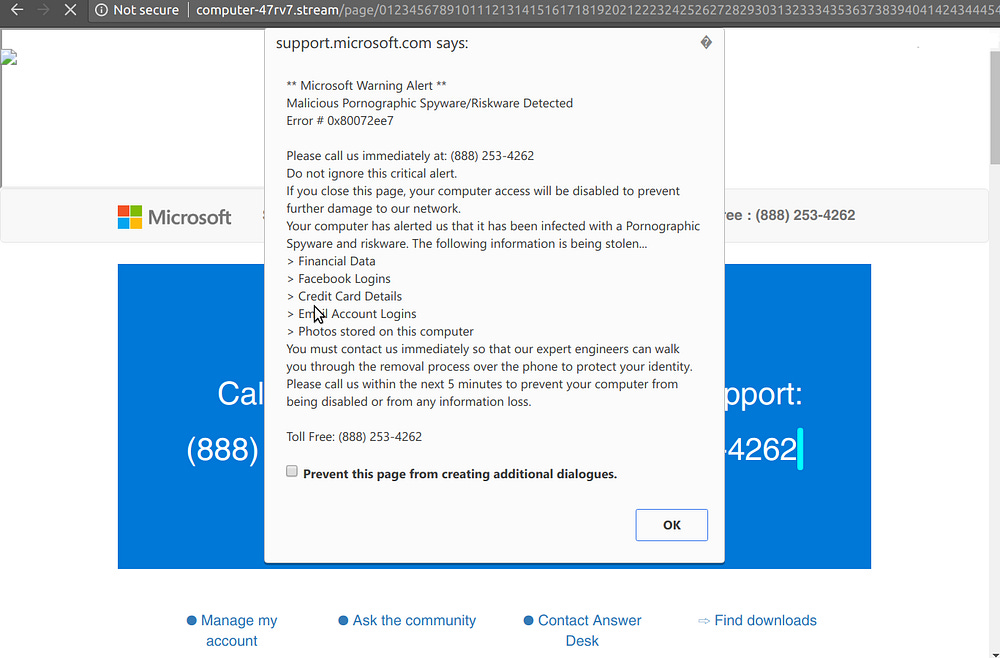1000x658 pixels.
Task: Click the '> Credit Card Details' line
Action: coord(344,296)
